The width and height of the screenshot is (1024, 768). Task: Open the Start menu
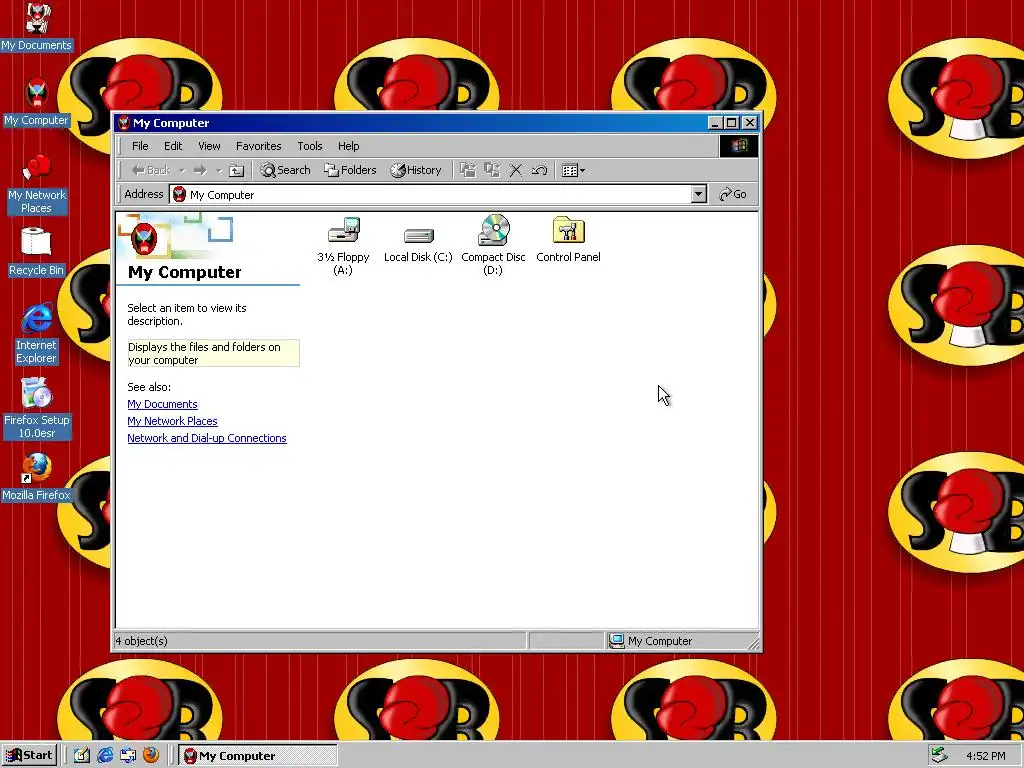pos(29,756)
